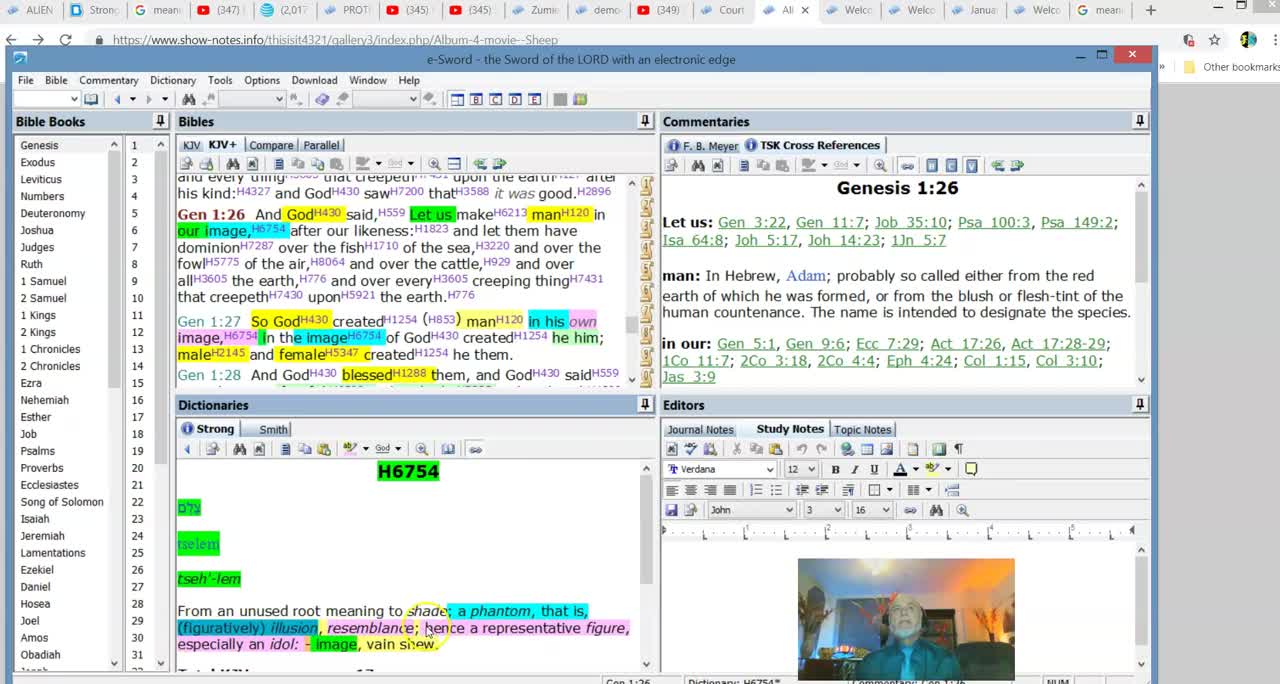Switch to the F. B. Meyer commentary tab
Screen dimensions: 1280x684
tap(701, 145)
